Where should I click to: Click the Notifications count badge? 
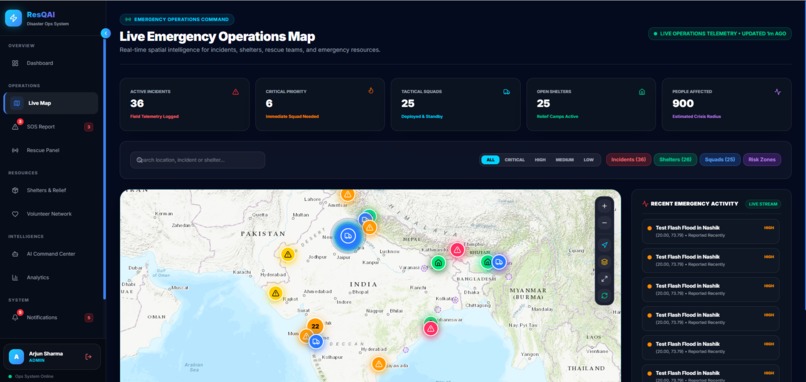[88, 318]
